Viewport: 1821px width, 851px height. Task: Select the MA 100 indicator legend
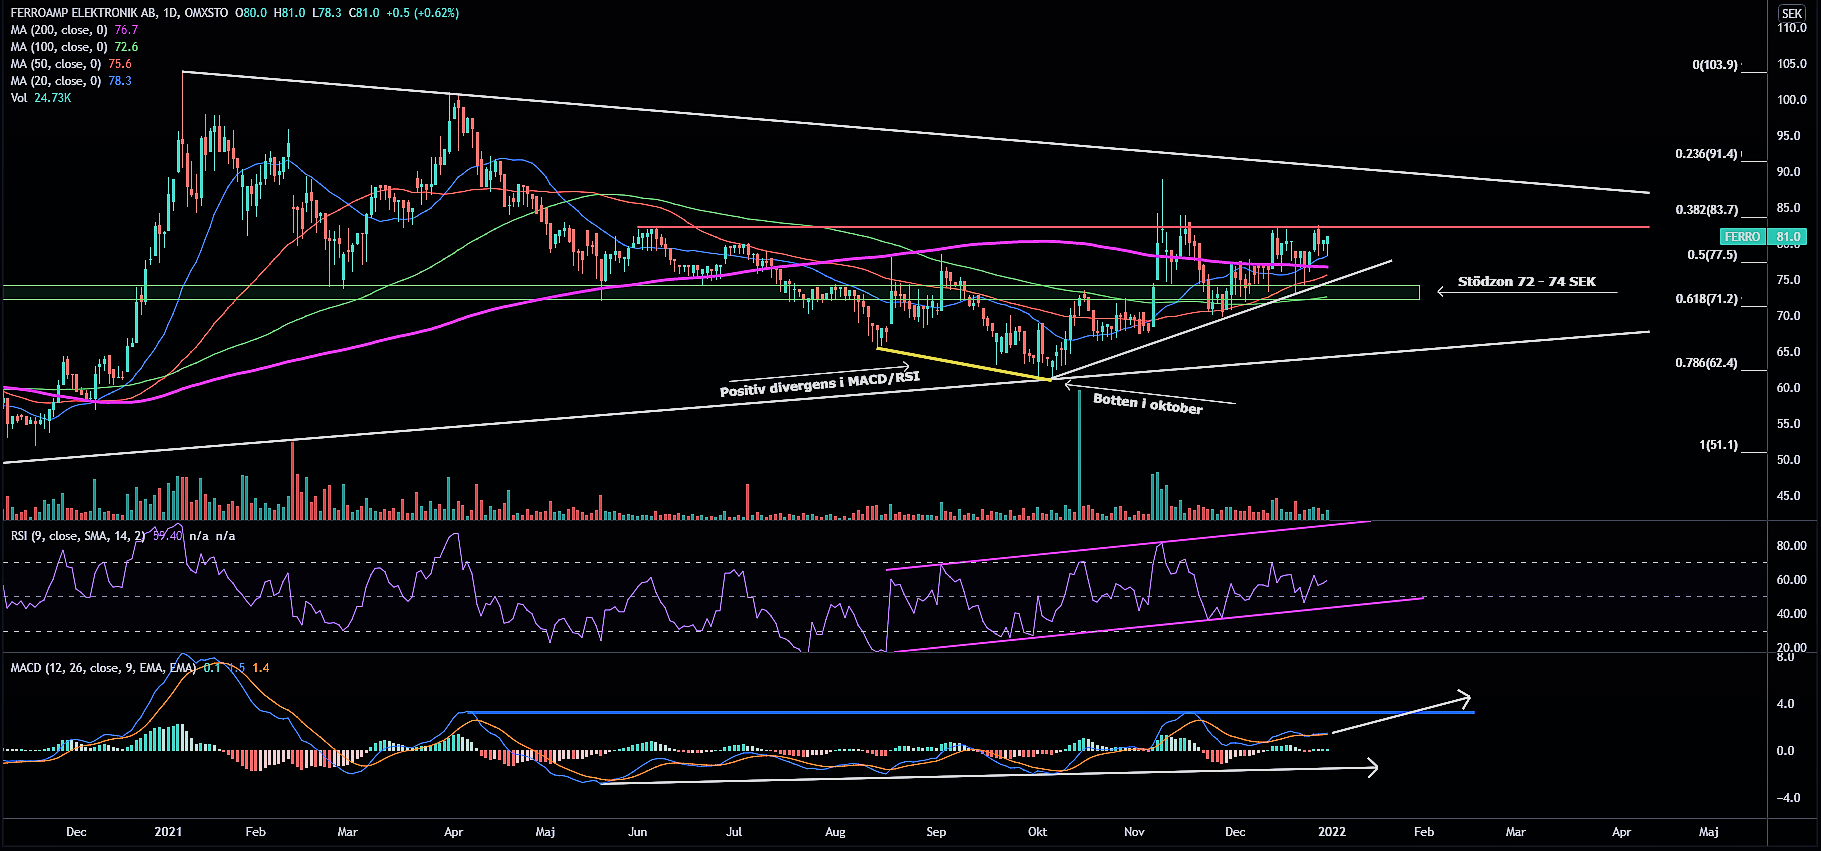[60, 47]
